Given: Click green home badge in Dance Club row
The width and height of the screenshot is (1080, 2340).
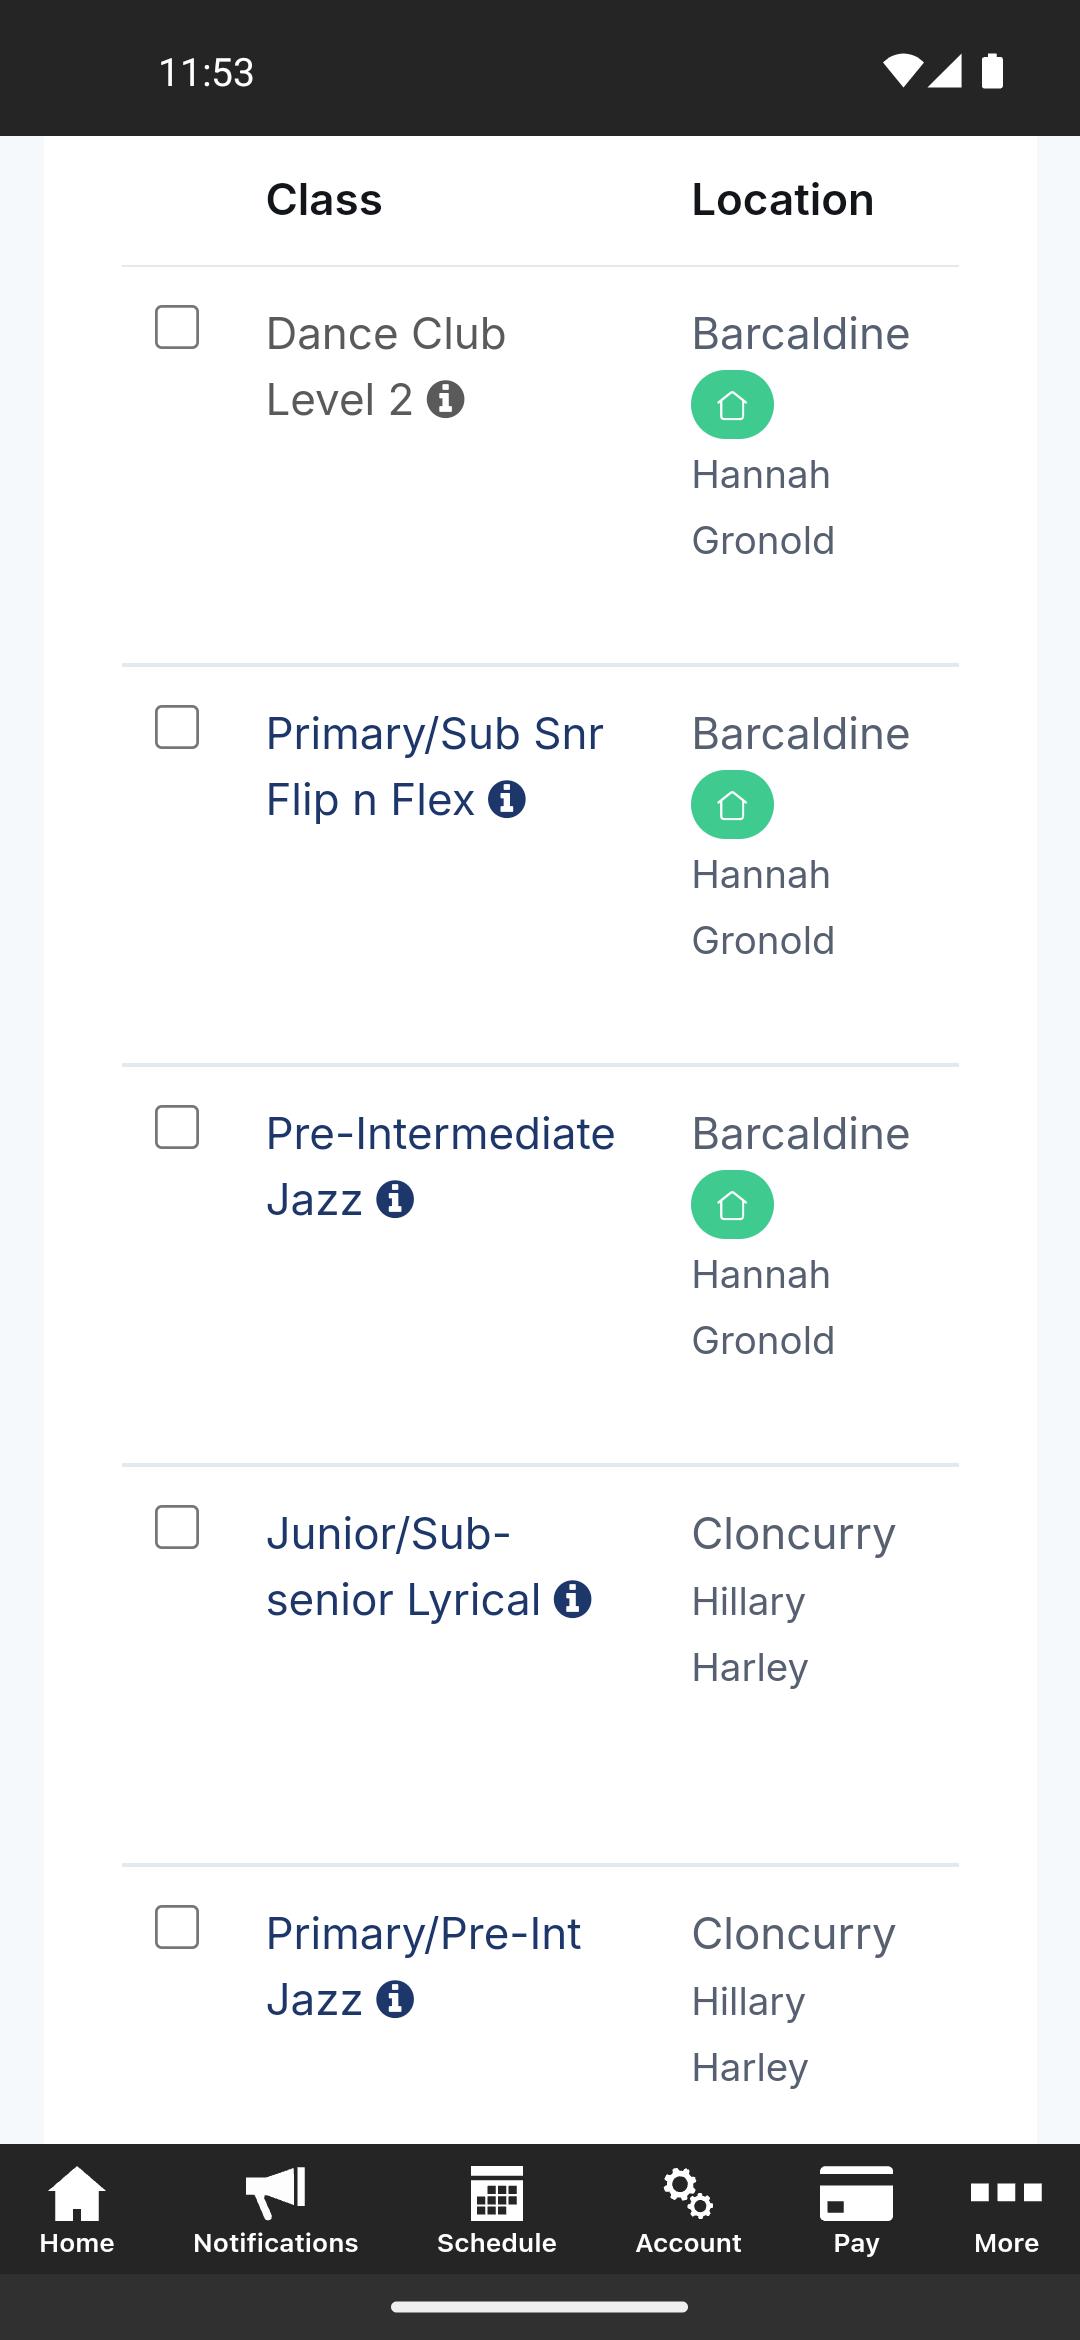Looking at the screenshot, I should coord(732,405).
